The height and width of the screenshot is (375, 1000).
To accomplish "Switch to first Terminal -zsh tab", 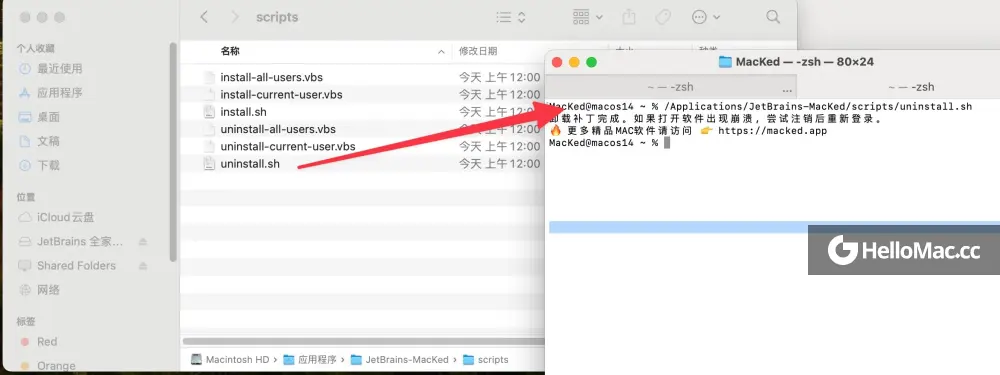I will [670, 87].
